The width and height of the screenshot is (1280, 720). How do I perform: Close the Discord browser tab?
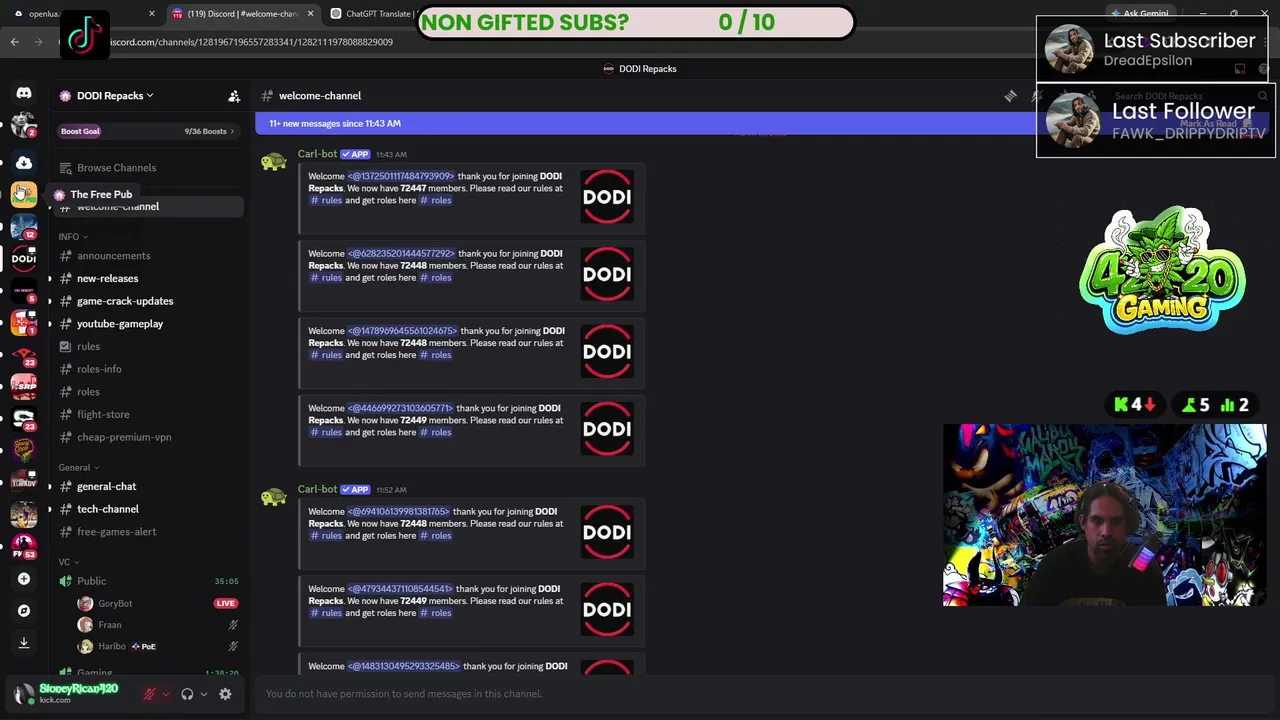coord(310,14)
